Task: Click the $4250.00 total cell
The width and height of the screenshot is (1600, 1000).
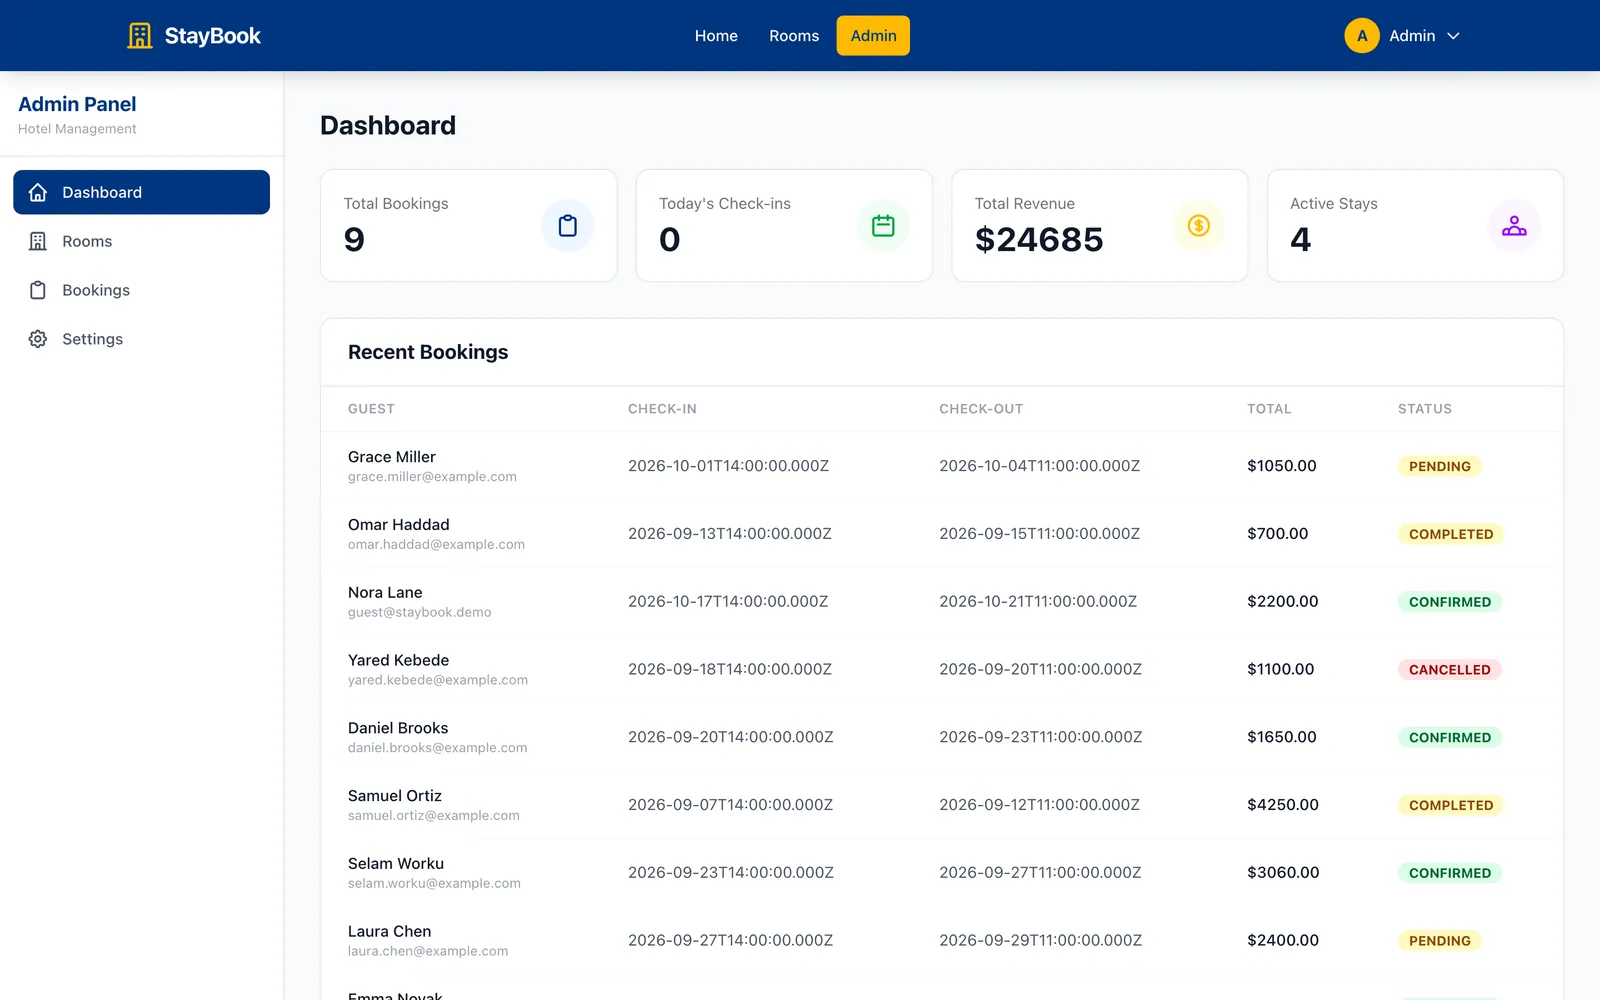Action: 1283,805
